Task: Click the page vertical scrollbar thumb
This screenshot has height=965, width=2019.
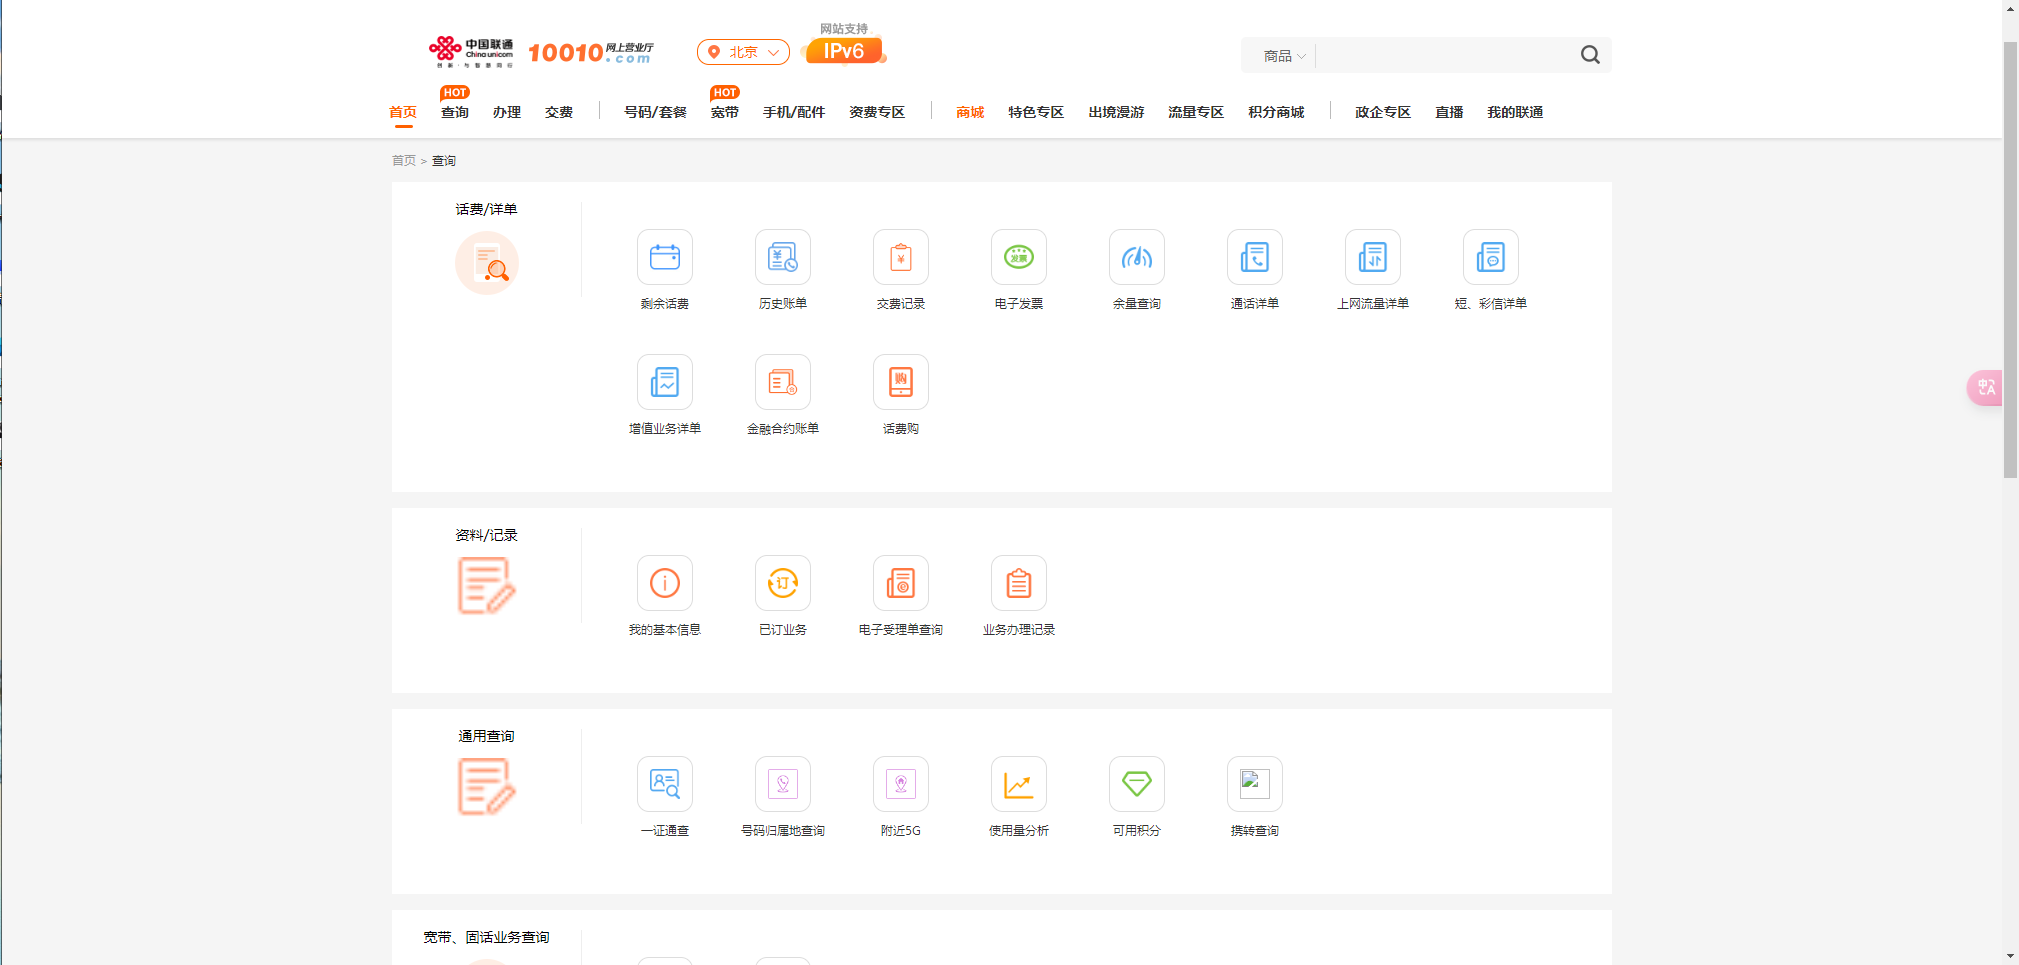Action: click(x=2010, y=260)
